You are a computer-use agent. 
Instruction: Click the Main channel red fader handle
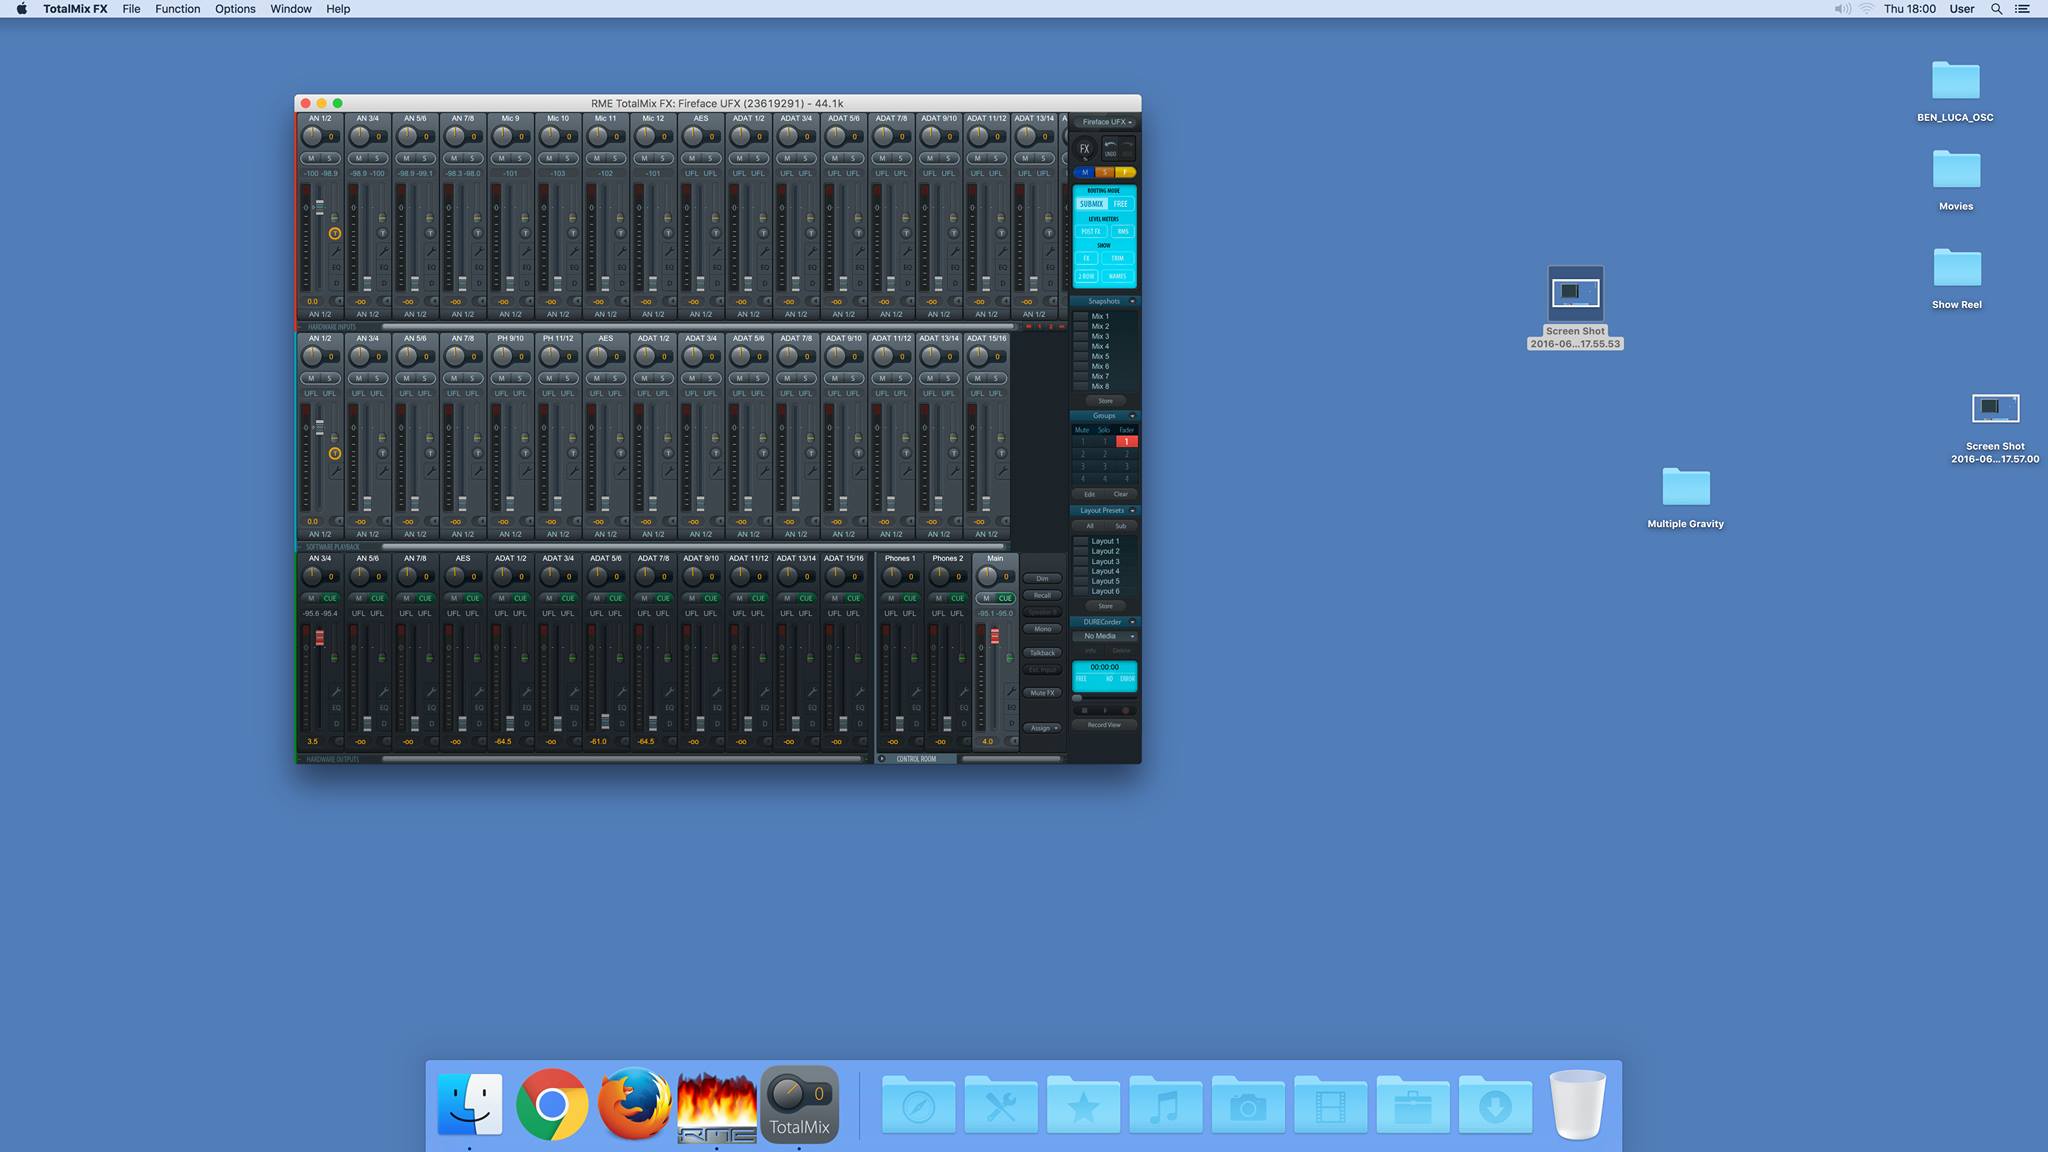click(995, 636)
